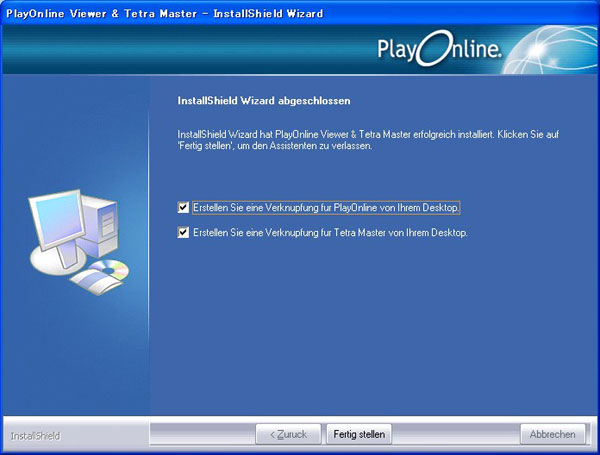Click the InstallShield label at bottom left
This screenshot has width=600, height=455.
[35, 436]
